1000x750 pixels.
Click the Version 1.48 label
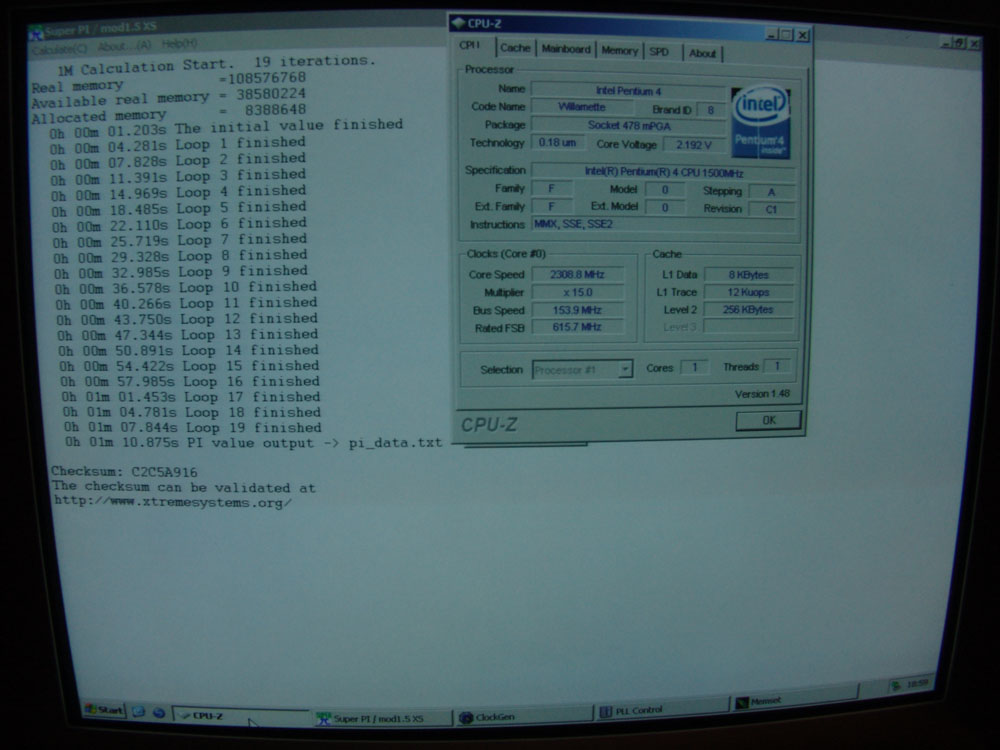pyautogui.click(x=762, y=394)
